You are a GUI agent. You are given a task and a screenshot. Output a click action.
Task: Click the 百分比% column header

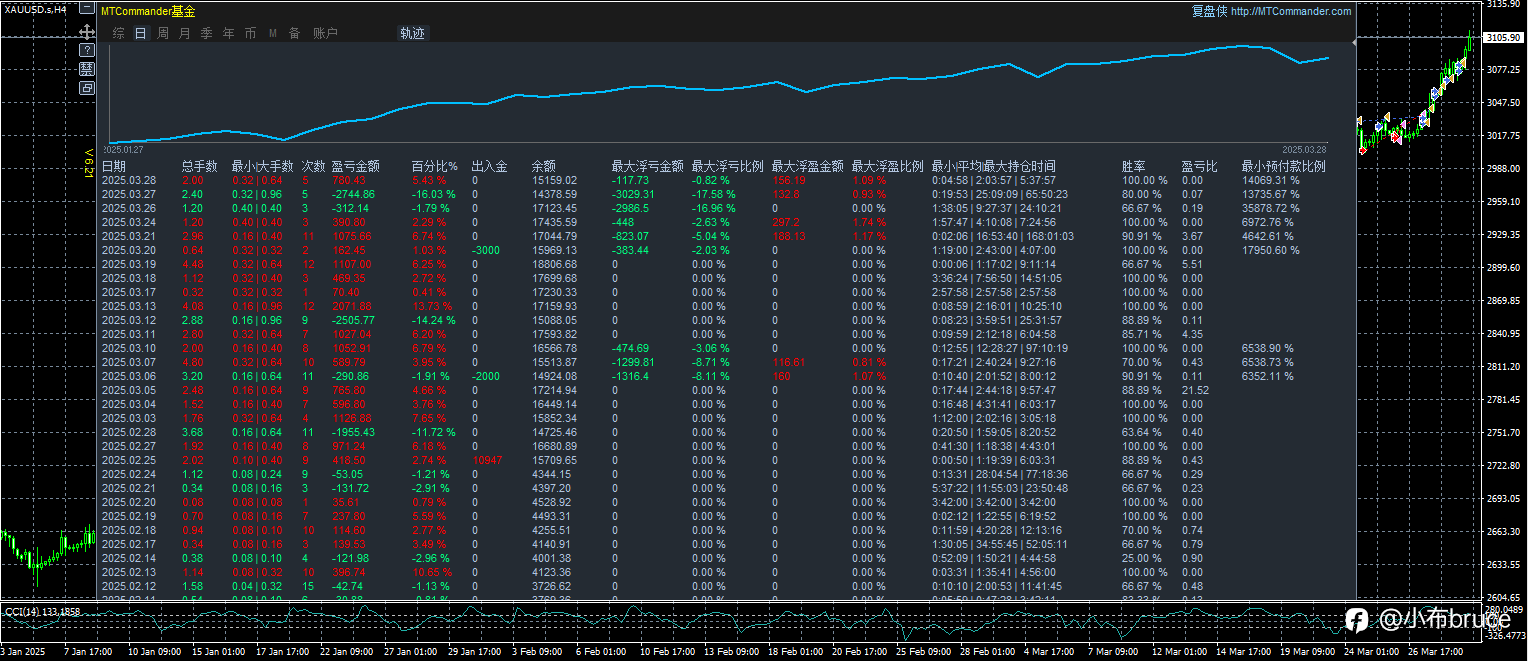(435, 166)
